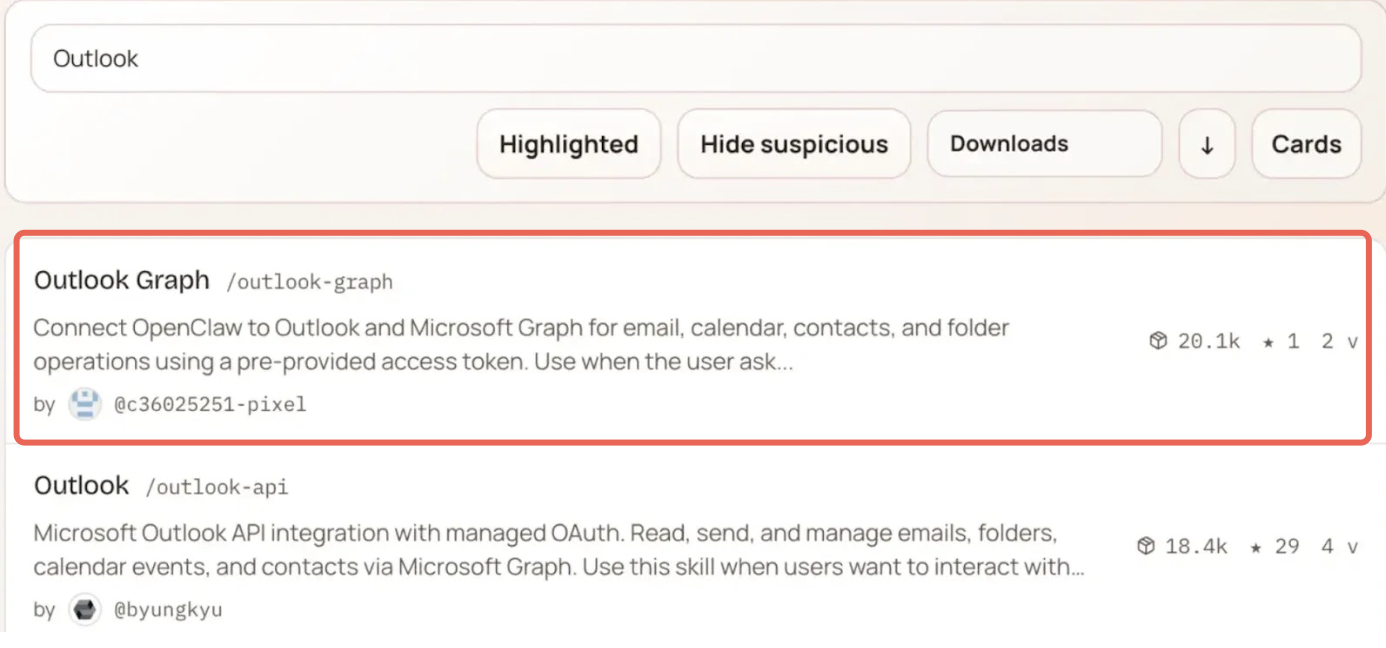Viewport: 1386px width, 648px height.
Task: Click the c36025251-pixel avatar icon
Action: (85, 404)
